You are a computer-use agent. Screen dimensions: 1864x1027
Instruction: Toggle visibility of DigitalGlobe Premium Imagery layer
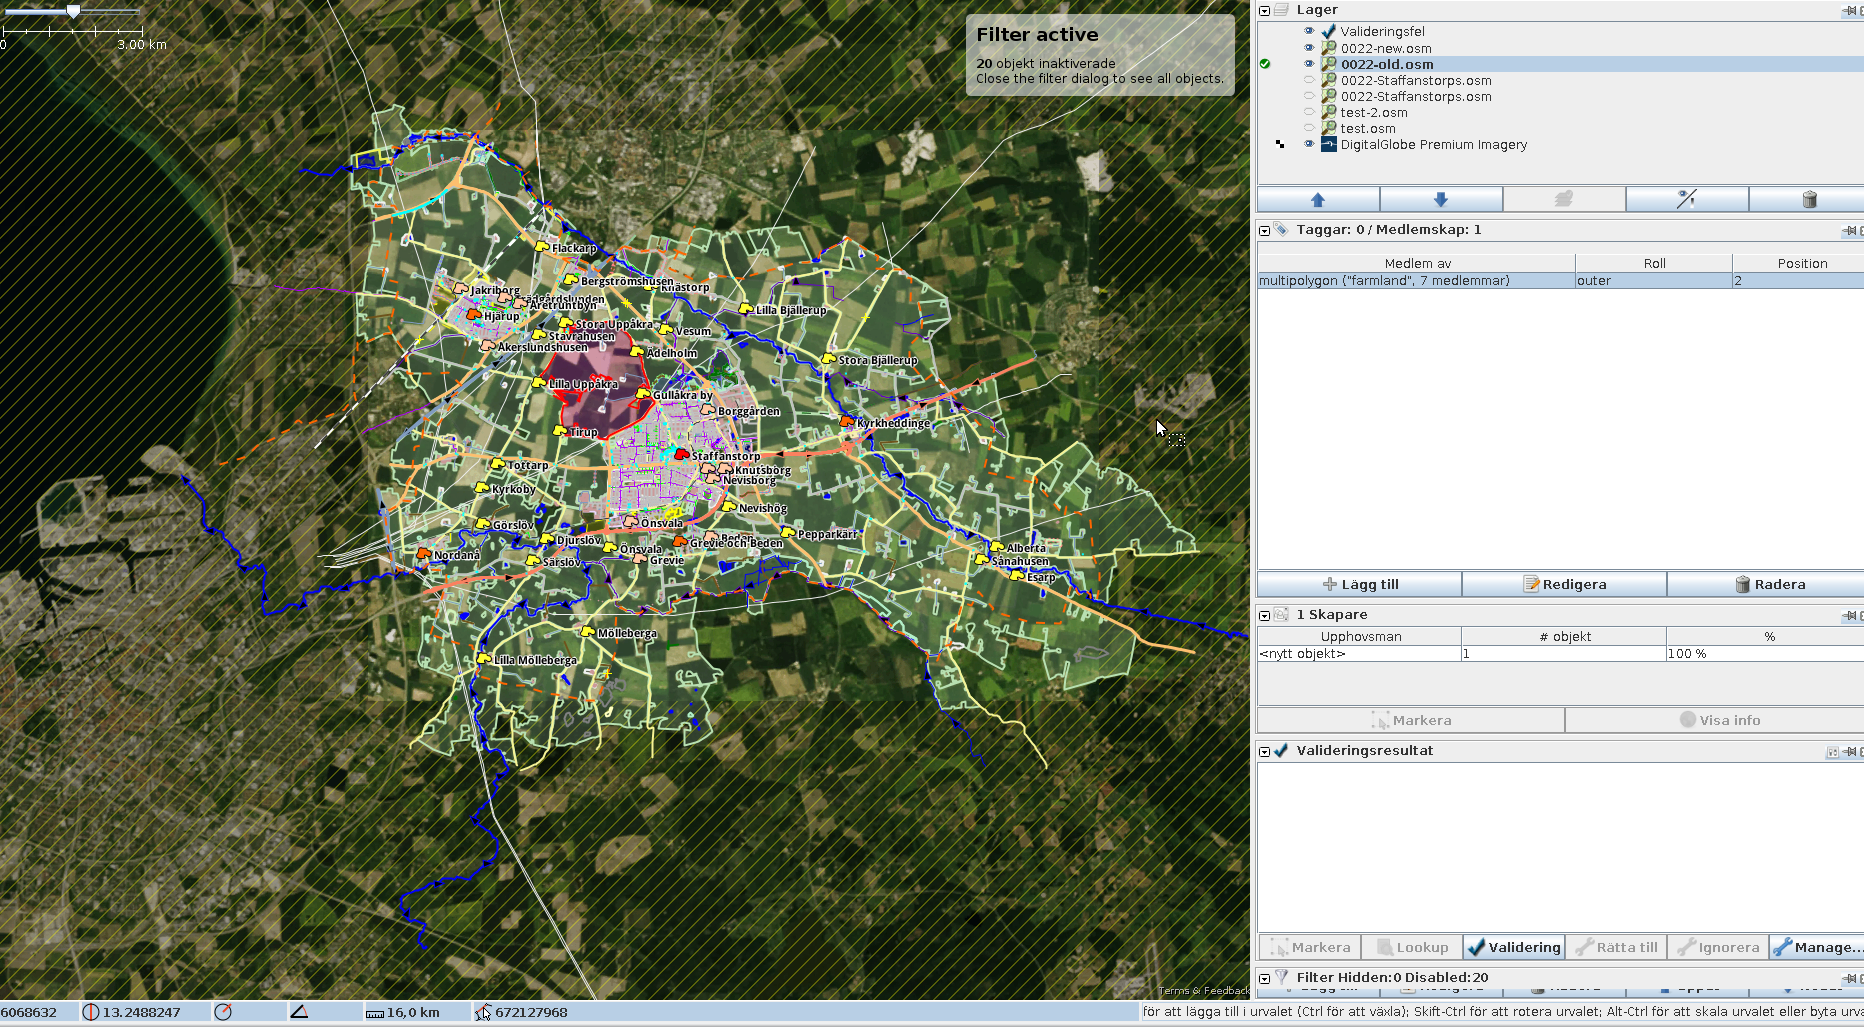1309,144
